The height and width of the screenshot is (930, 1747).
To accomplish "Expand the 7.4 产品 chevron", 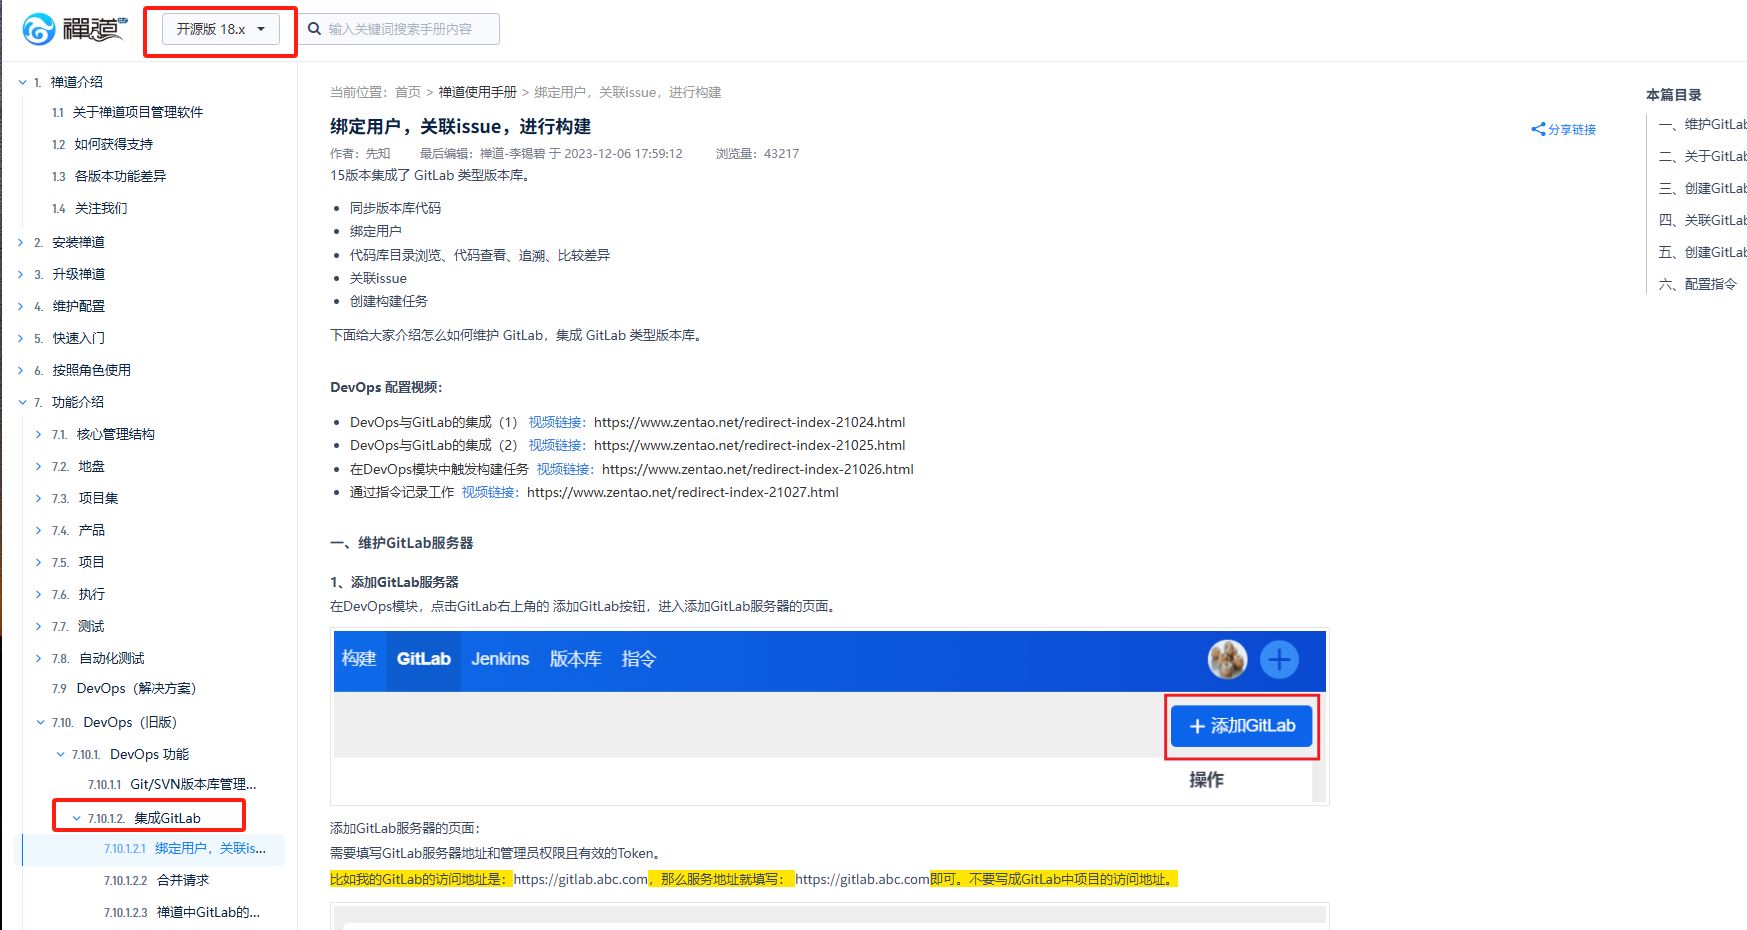I will (40, 530).
